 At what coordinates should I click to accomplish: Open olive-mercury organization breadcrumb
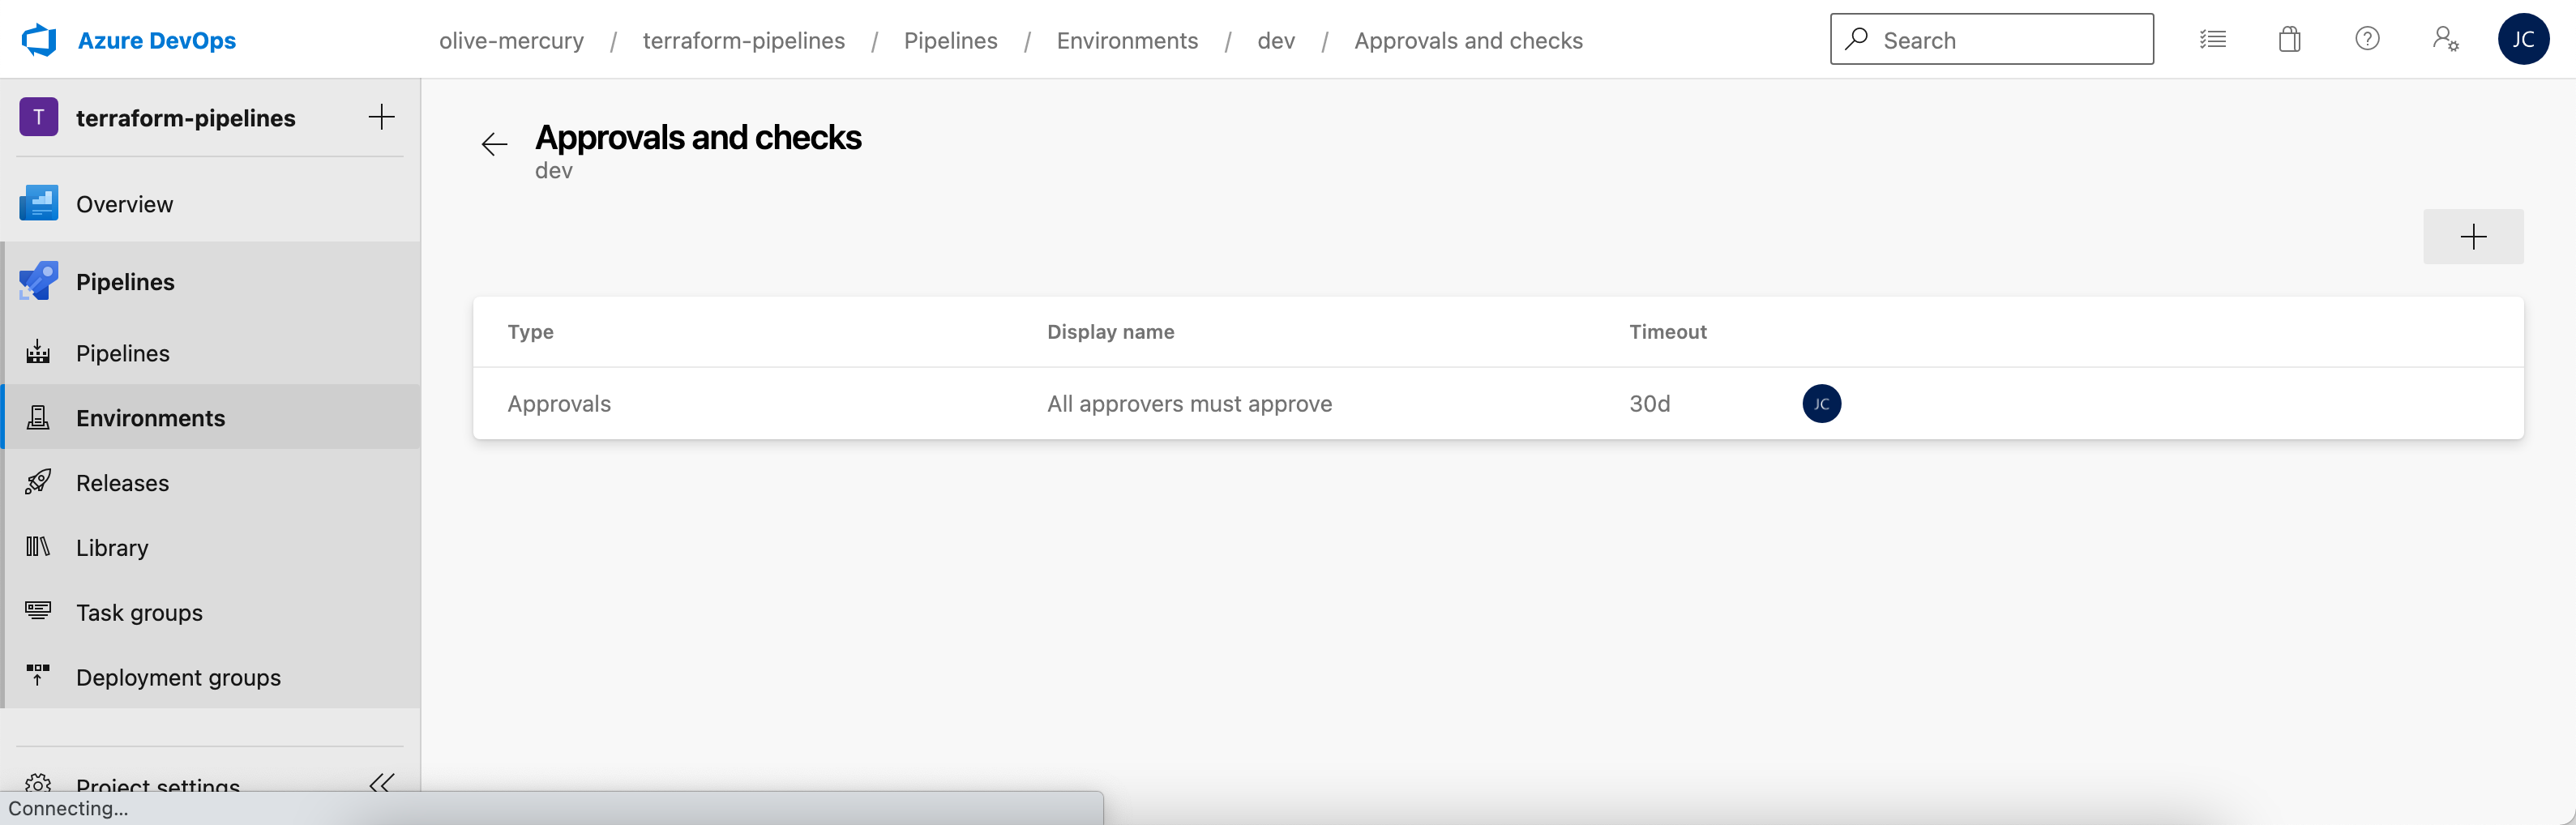(x=511, y=40)
